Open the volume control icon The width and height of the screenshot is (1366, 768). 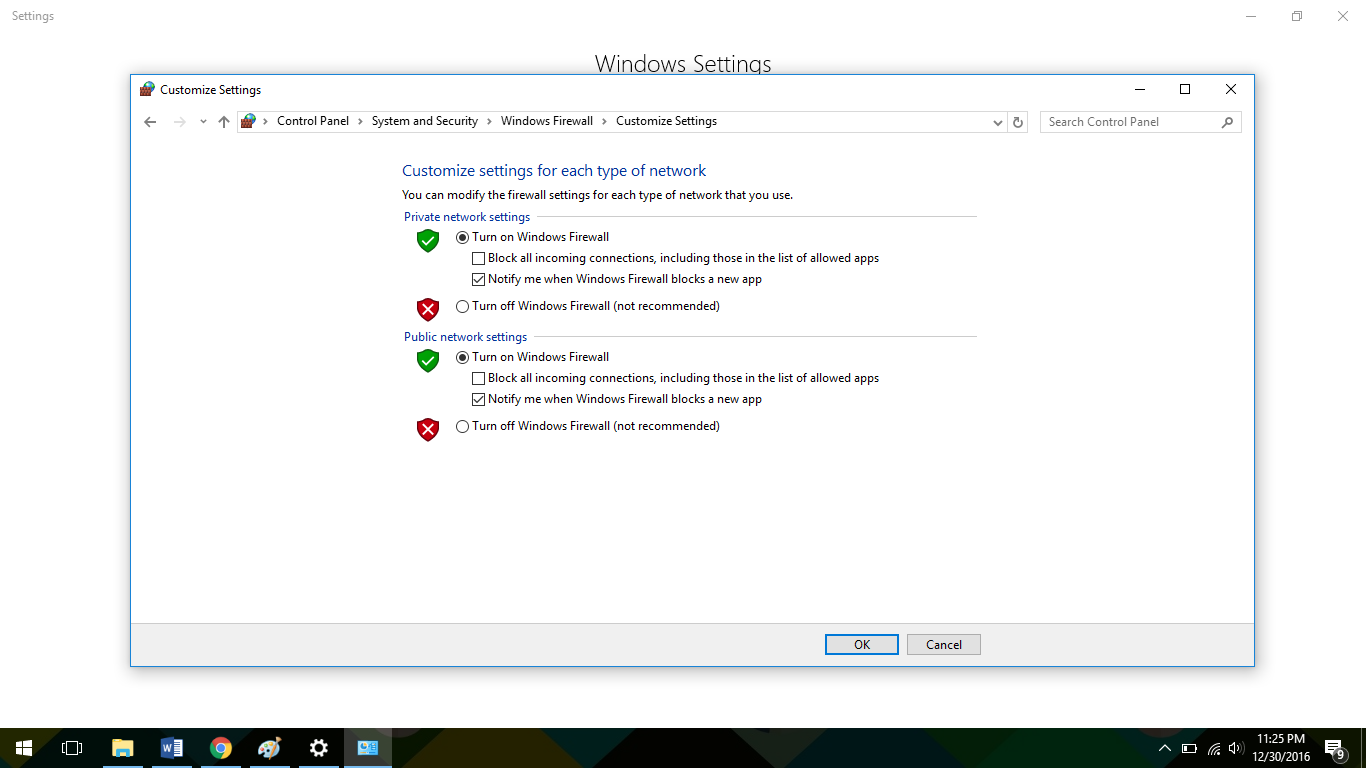coord(1236,748)
